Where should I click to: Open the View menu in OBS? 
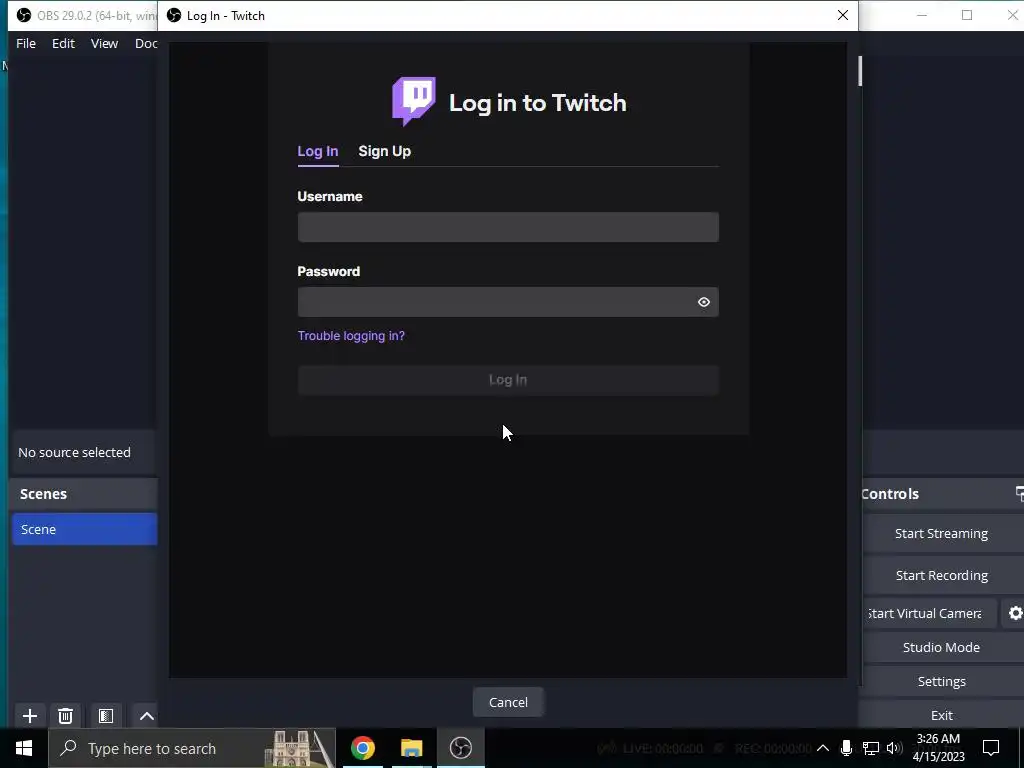(x=104, y=43)
